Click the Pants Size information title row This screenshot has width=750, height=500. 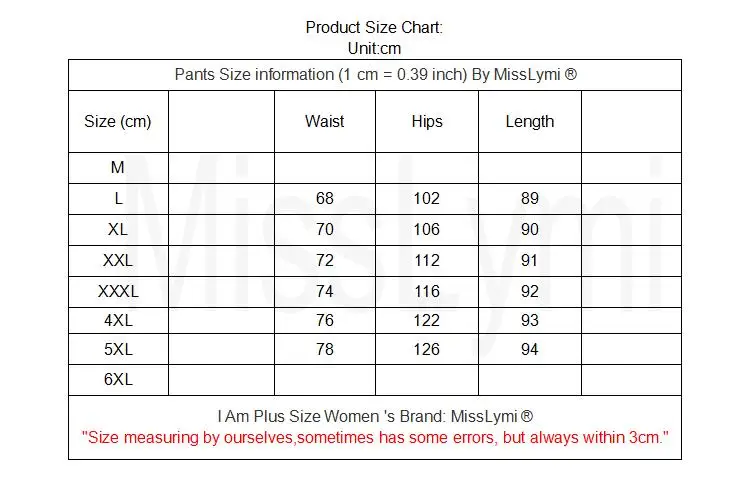[375, 75]
